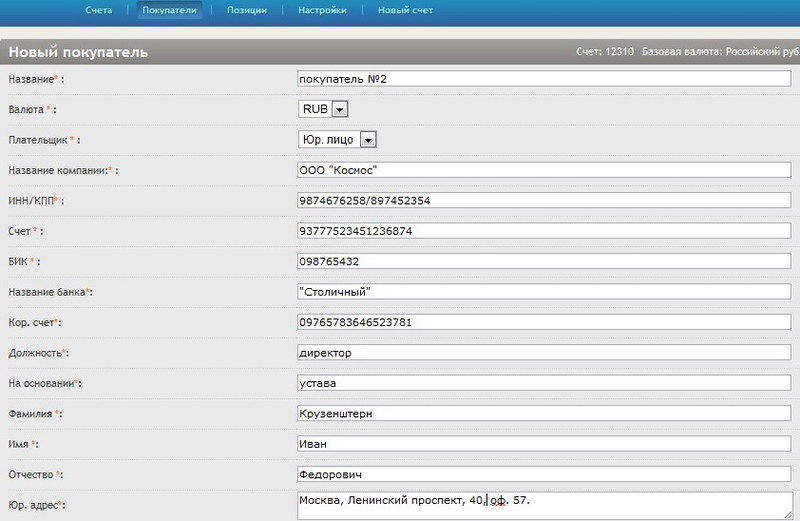Click the Валюта label
The image size is (800, 521).
click(32, 110)
